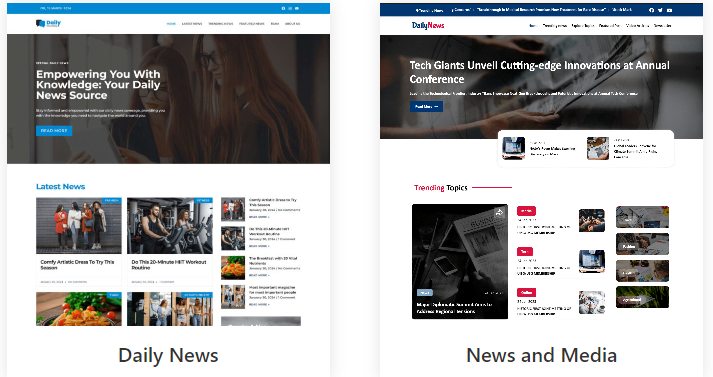The height and width of the screenshot is (377, 713).
Task: Click the third category tile in right column
Action: pos(643,271)
